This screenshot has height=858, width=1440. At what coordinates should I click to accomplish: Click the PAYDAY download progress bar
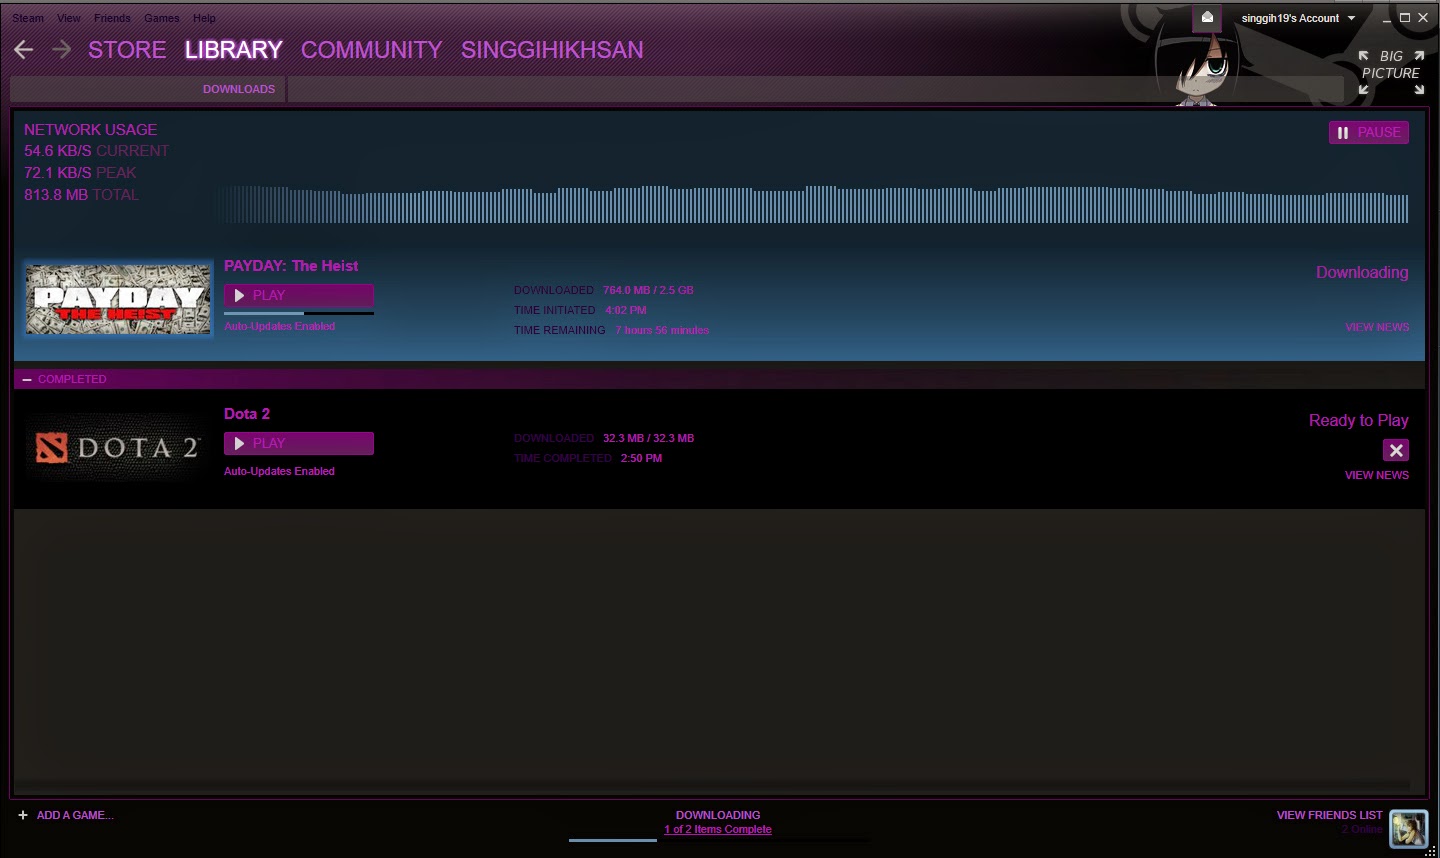coord(299,313)
